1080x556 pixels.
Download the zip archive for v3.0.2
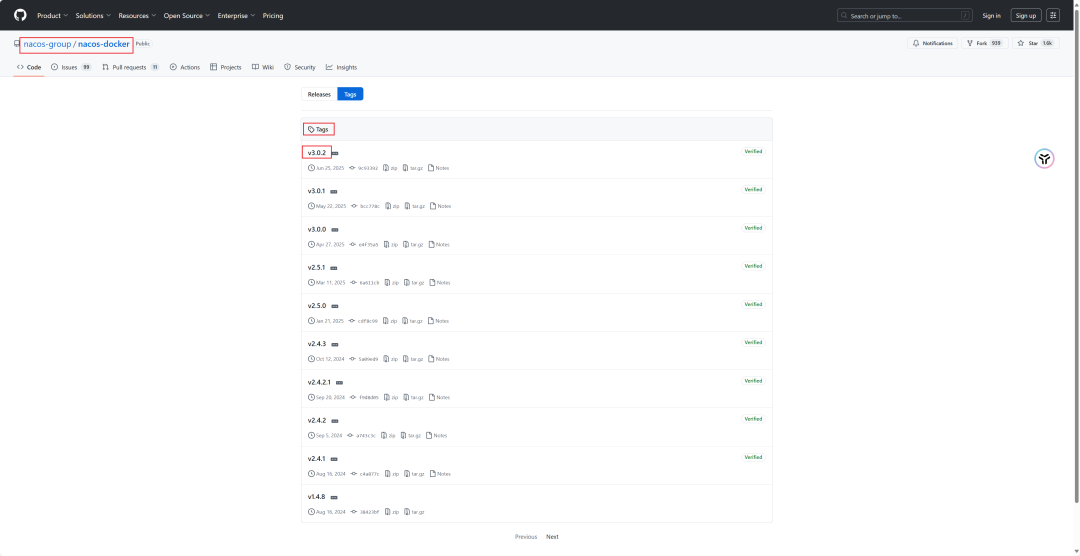coord(391,168)
